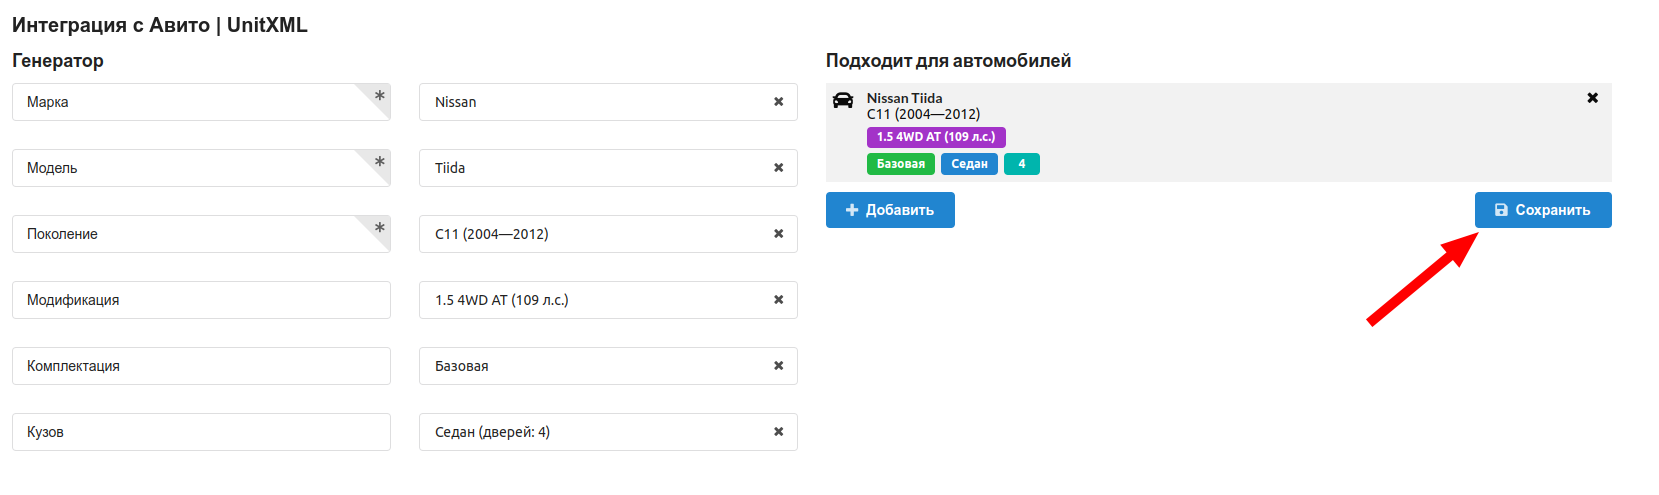Clear the C11 (2004—2012) generation selection

[778, 234]
